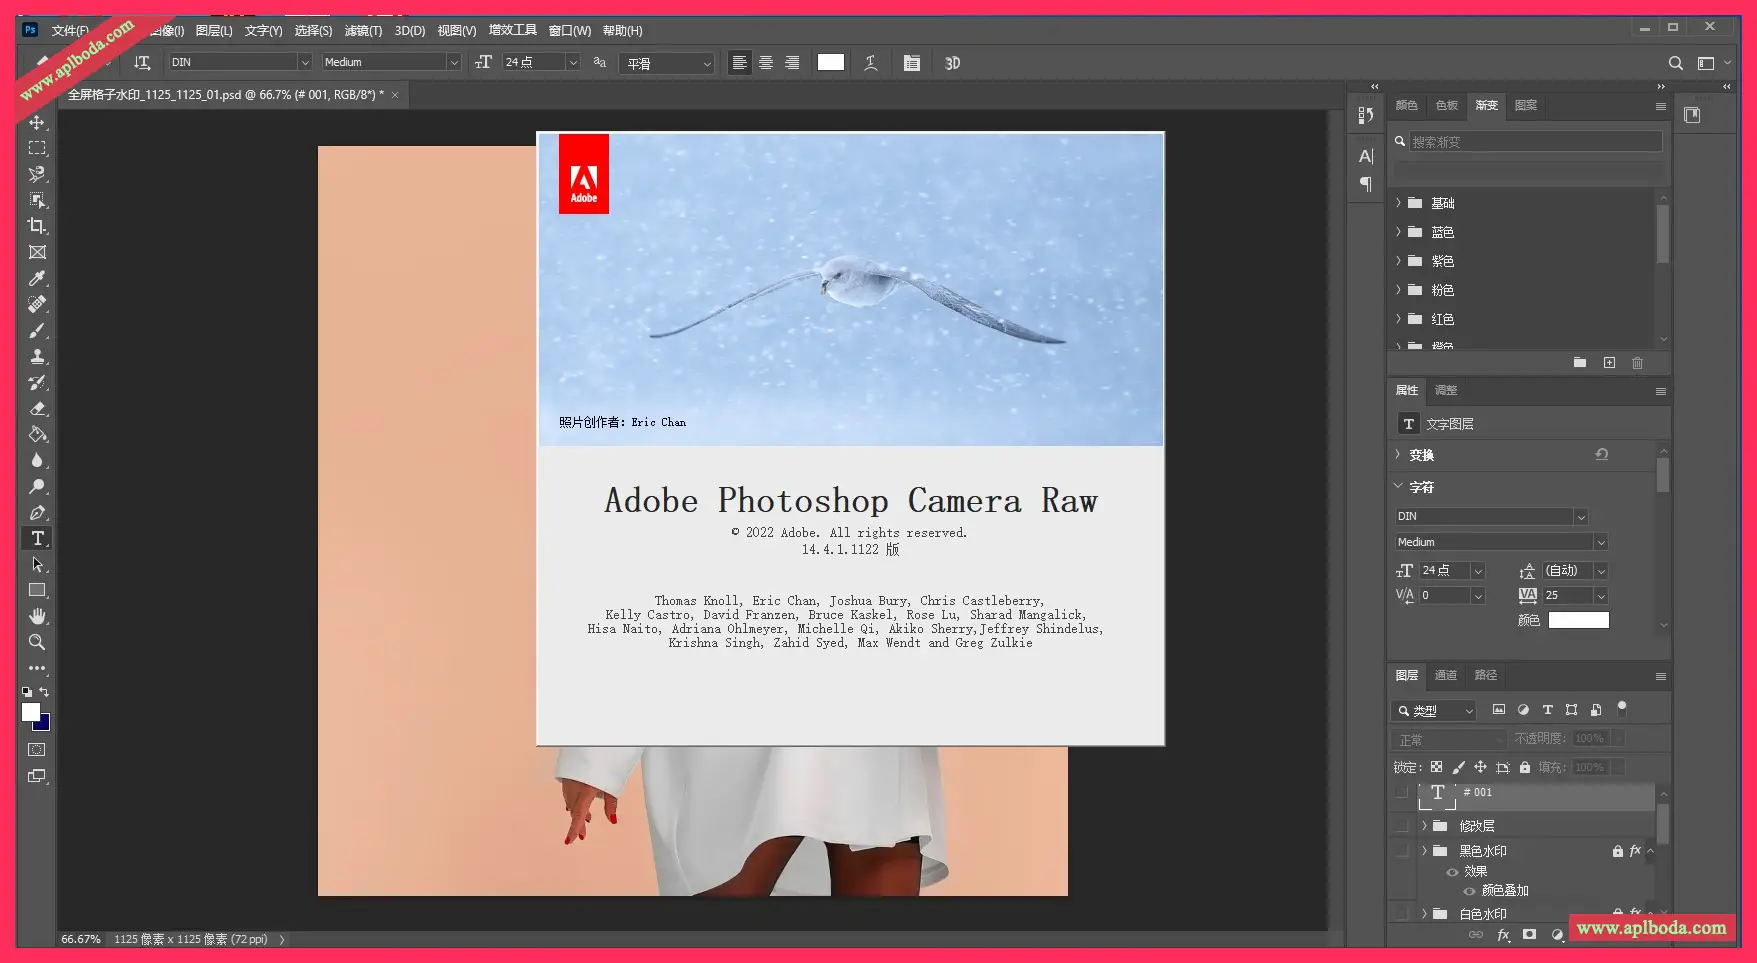Select the Hand tool
The image size is (1757, 963).
coord(37,616)
